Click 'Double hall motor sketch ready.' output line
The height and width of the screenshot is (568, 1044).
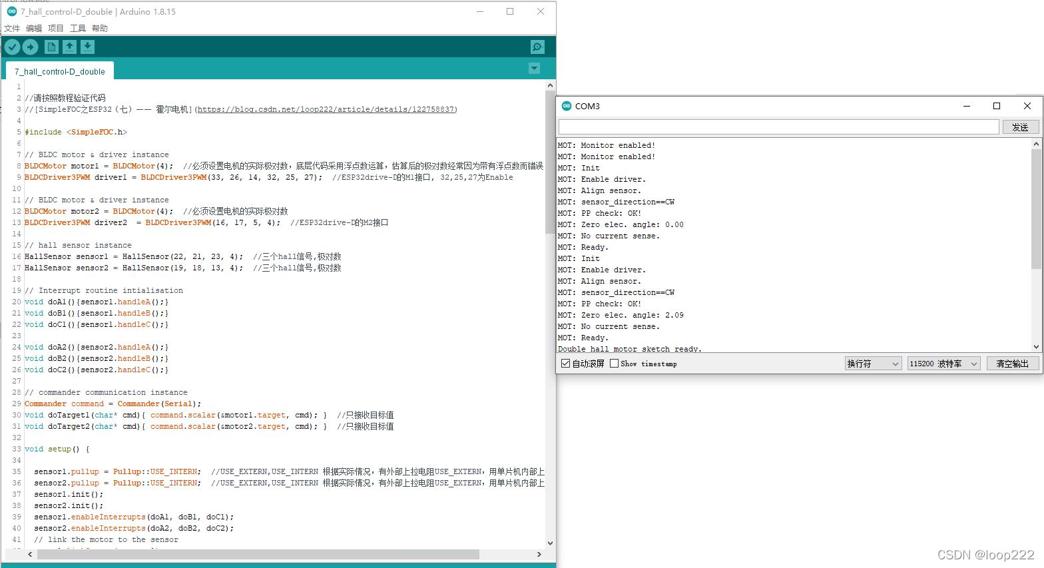630,348
